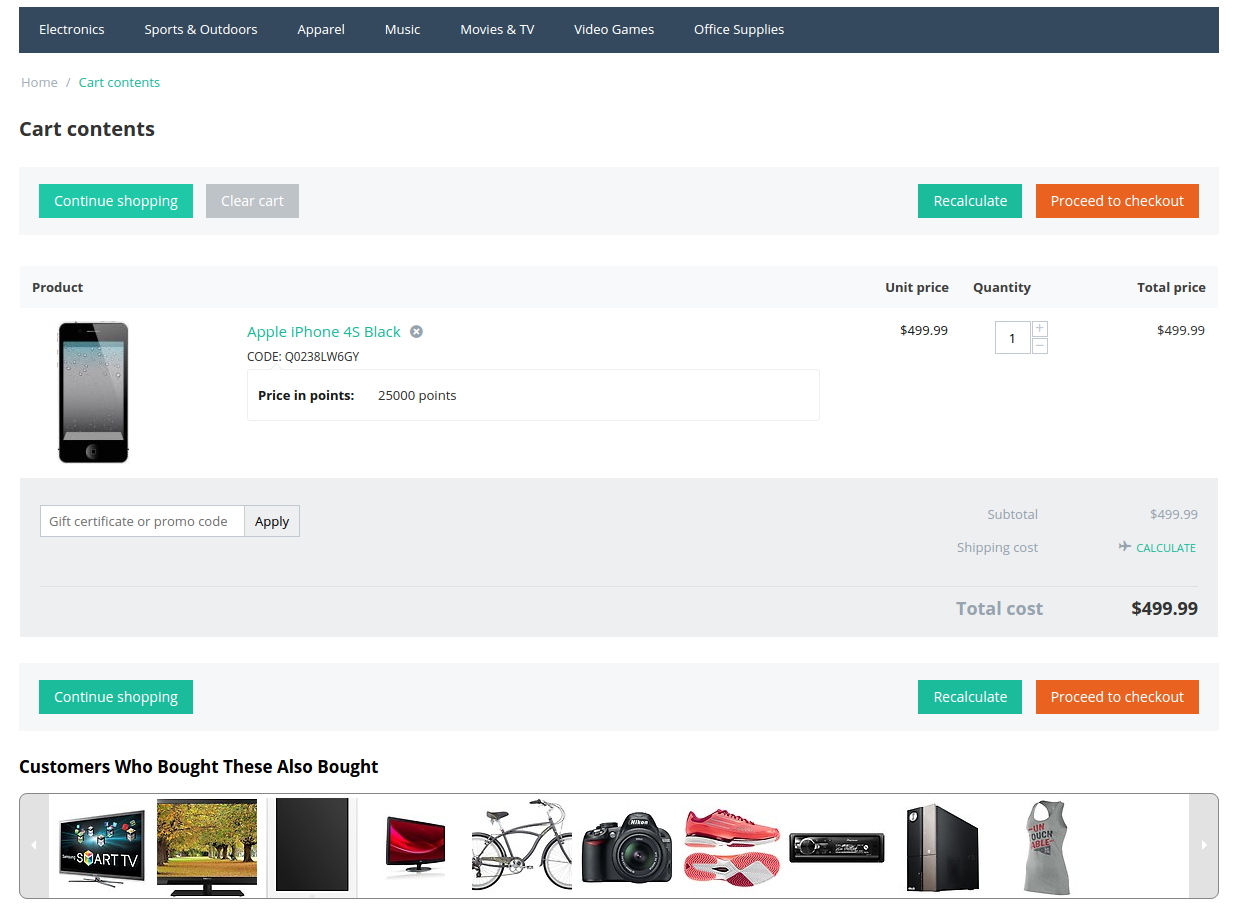The image size is (1234, 916).
Task: Open the desktop PC tower thumbnail
Action: click(942, 847)
